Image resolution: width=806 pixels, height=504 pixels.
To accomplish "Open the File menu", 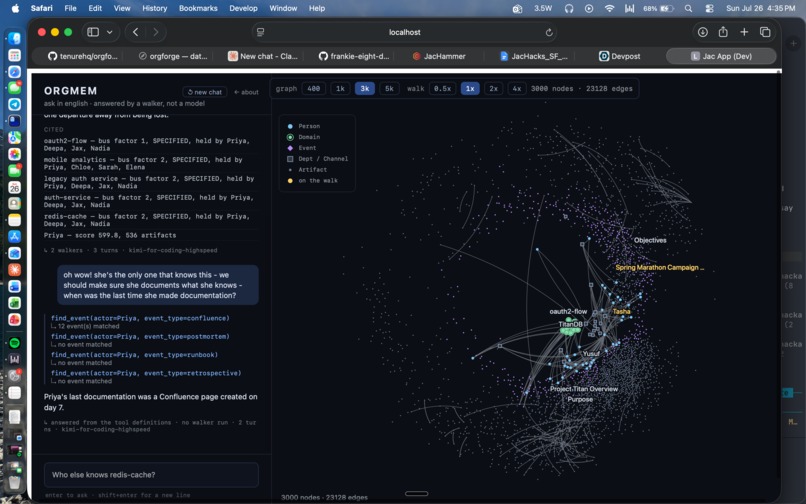I will coord(70,8).
